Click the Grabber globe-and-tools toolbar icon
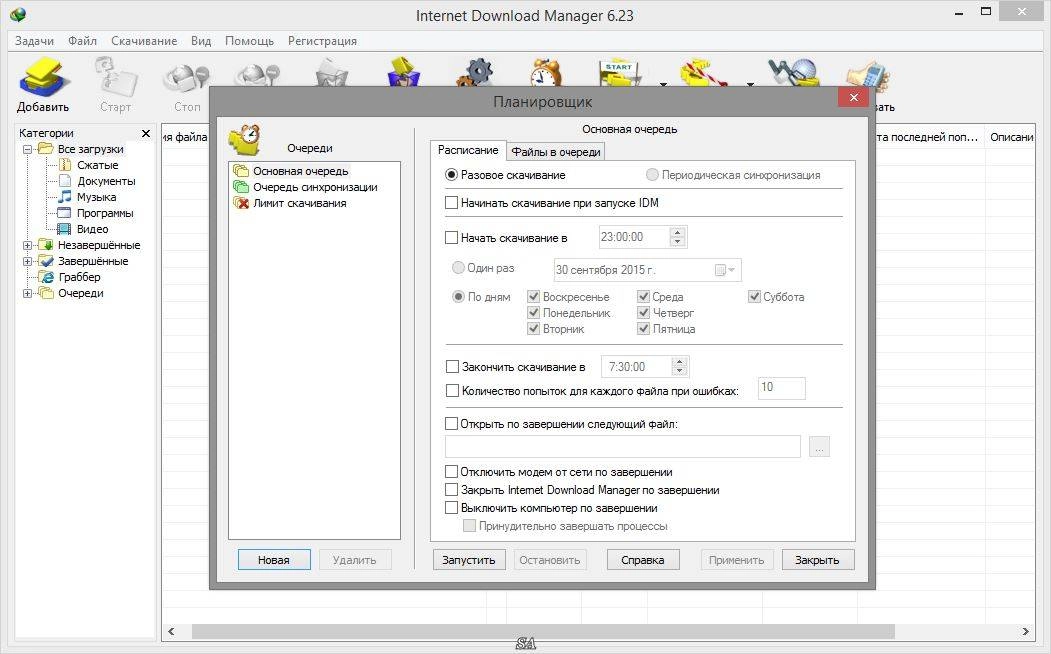Viewport: 1051px width, 654px height. 794,72
